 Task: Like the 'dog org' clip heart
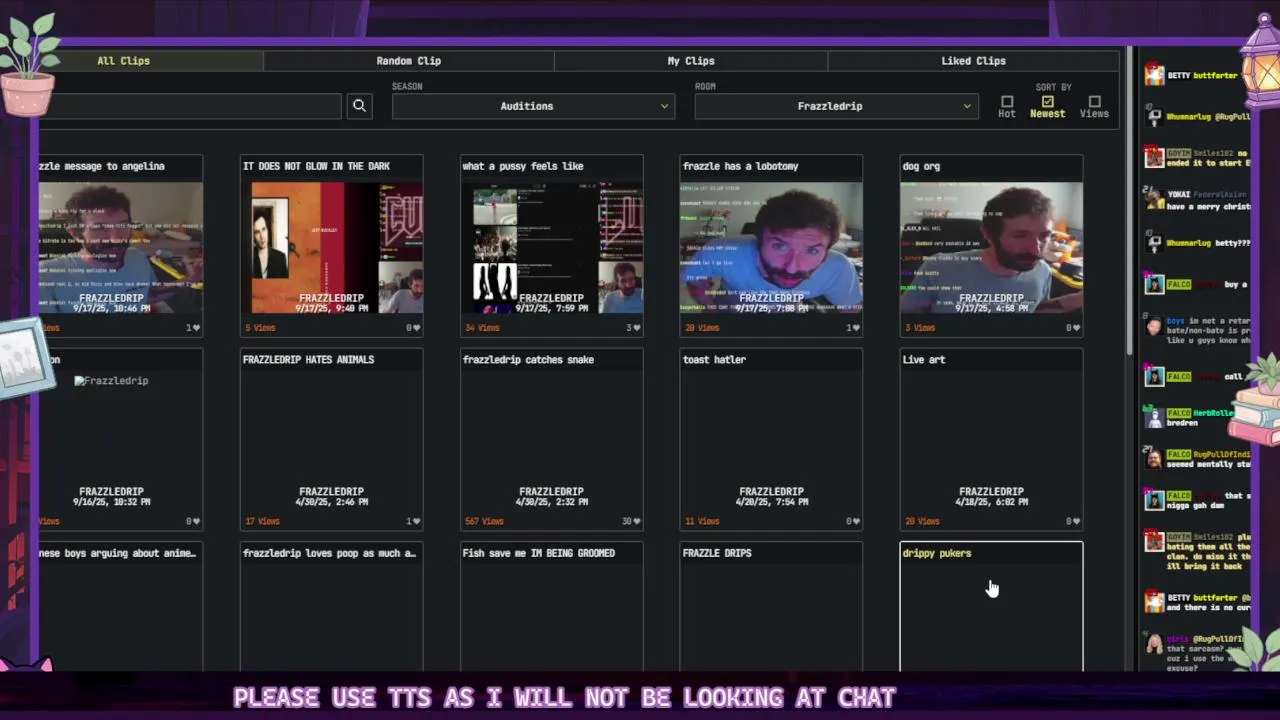(x=1074, y=328)
